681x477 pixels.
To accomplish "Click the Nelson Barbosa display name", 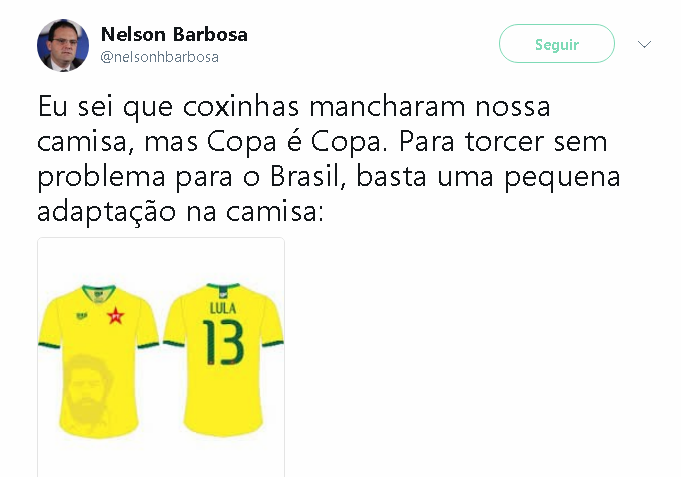I will 174,34.
